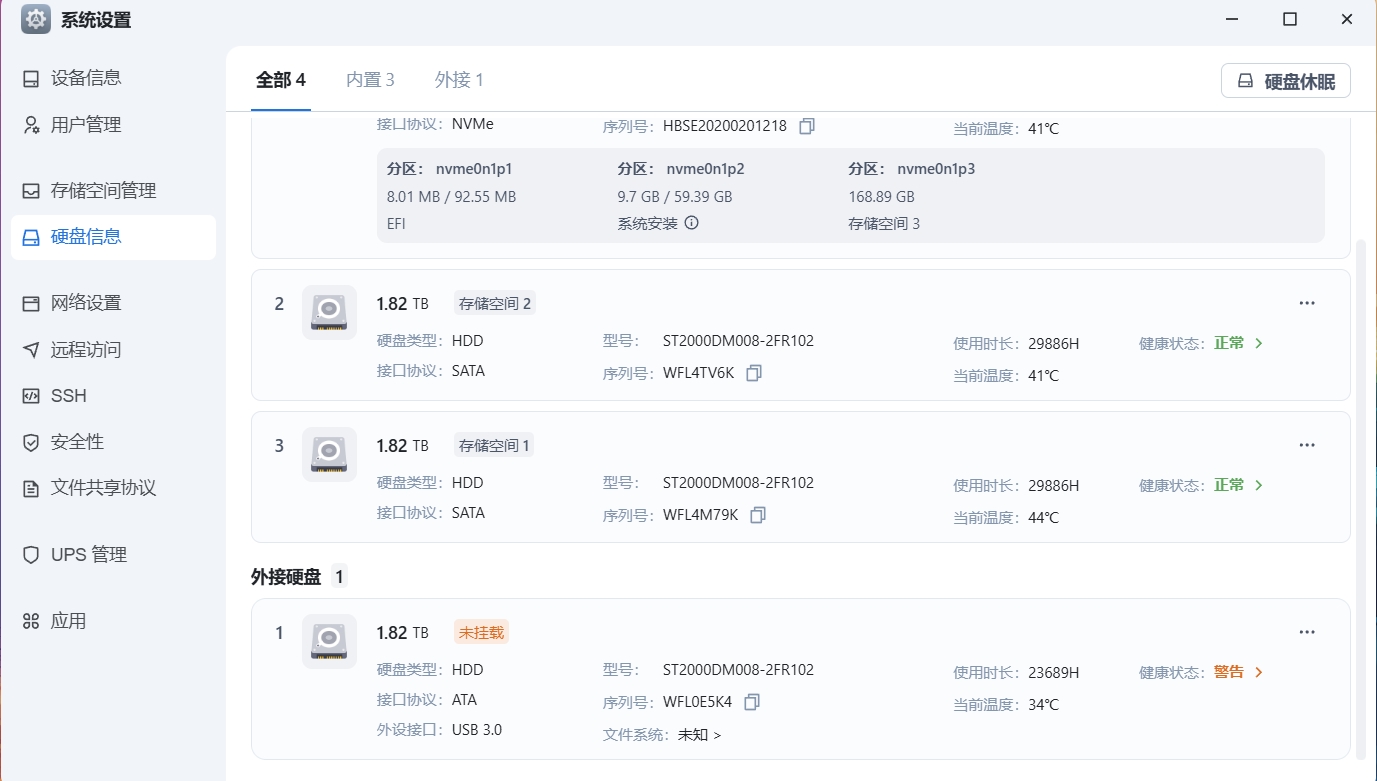Expand 正常 health status for WFL4TV6K disk

1239,343
